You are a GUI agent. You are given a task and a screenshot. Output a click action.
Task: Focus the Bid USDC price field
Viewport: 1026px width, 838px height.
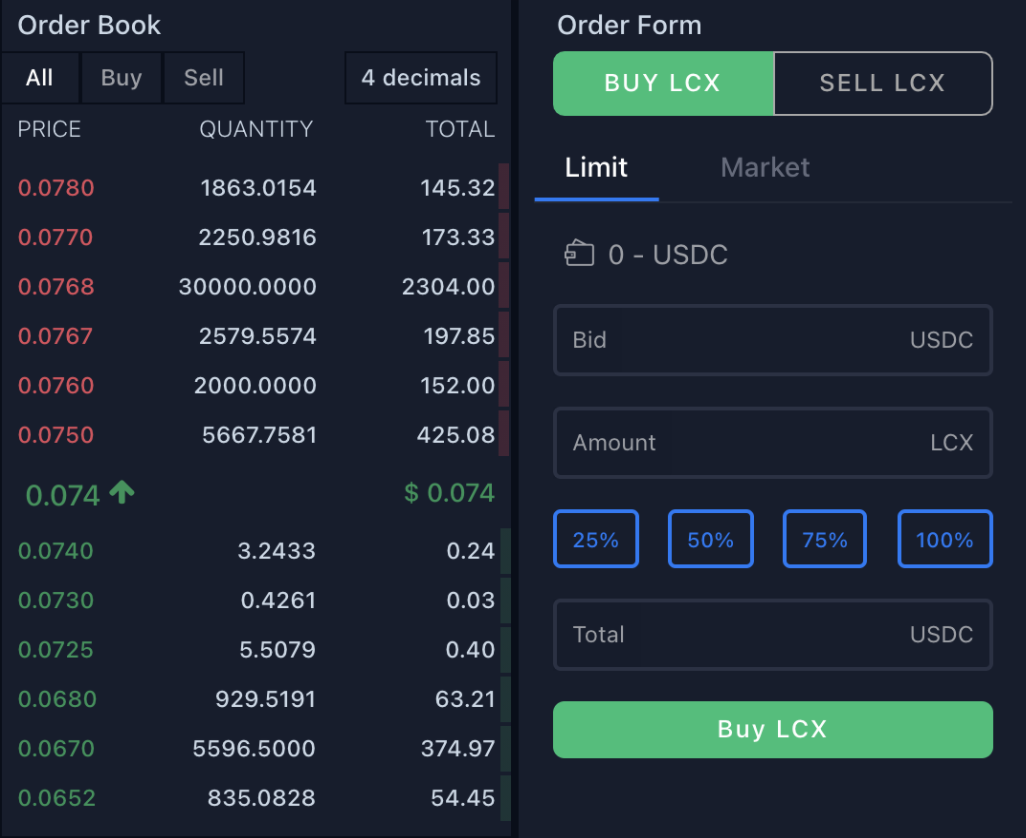(773, 340)
